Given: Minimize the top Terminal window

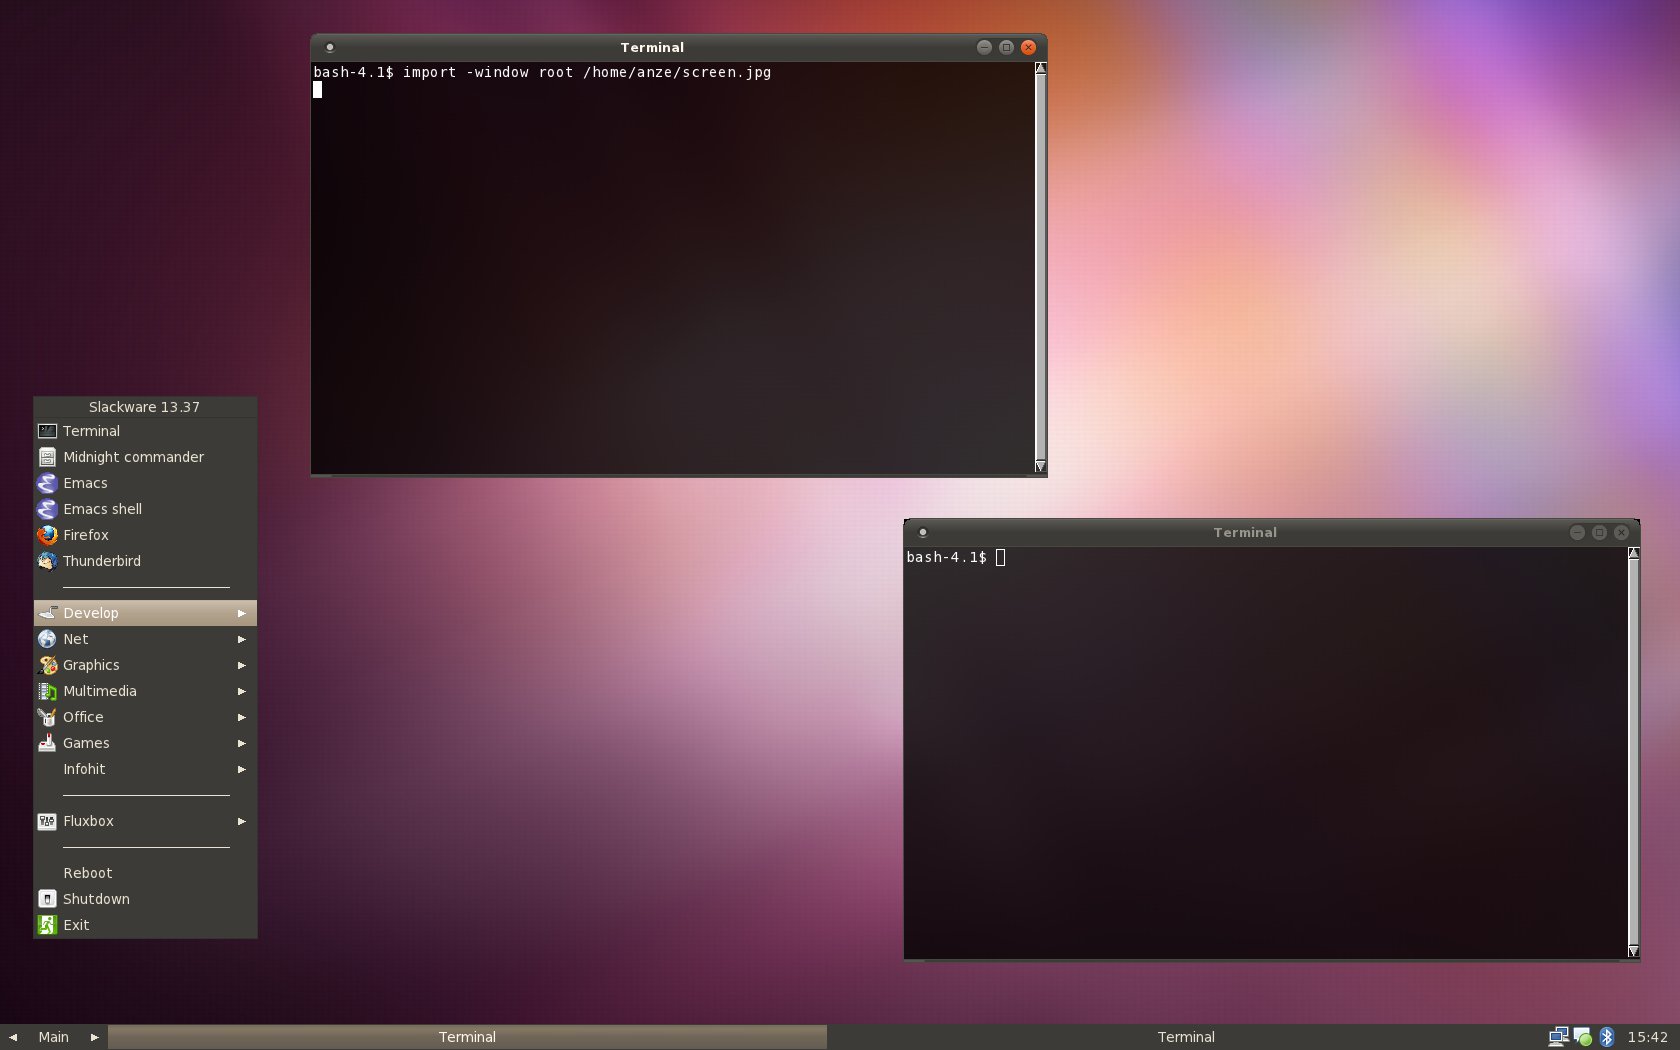Looking at the screenshot, I should (x=984, y=47).
